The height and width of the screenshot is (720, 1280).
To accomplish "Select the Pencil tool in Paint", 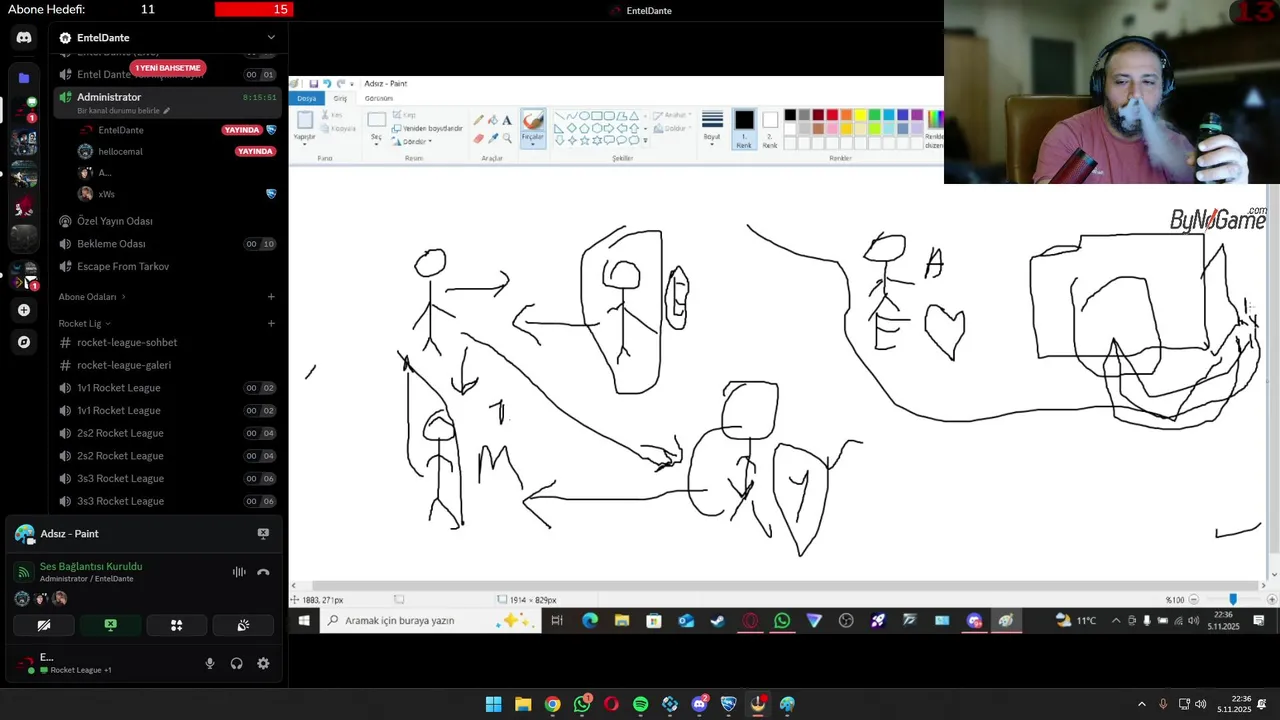I will tap(478, 120).
